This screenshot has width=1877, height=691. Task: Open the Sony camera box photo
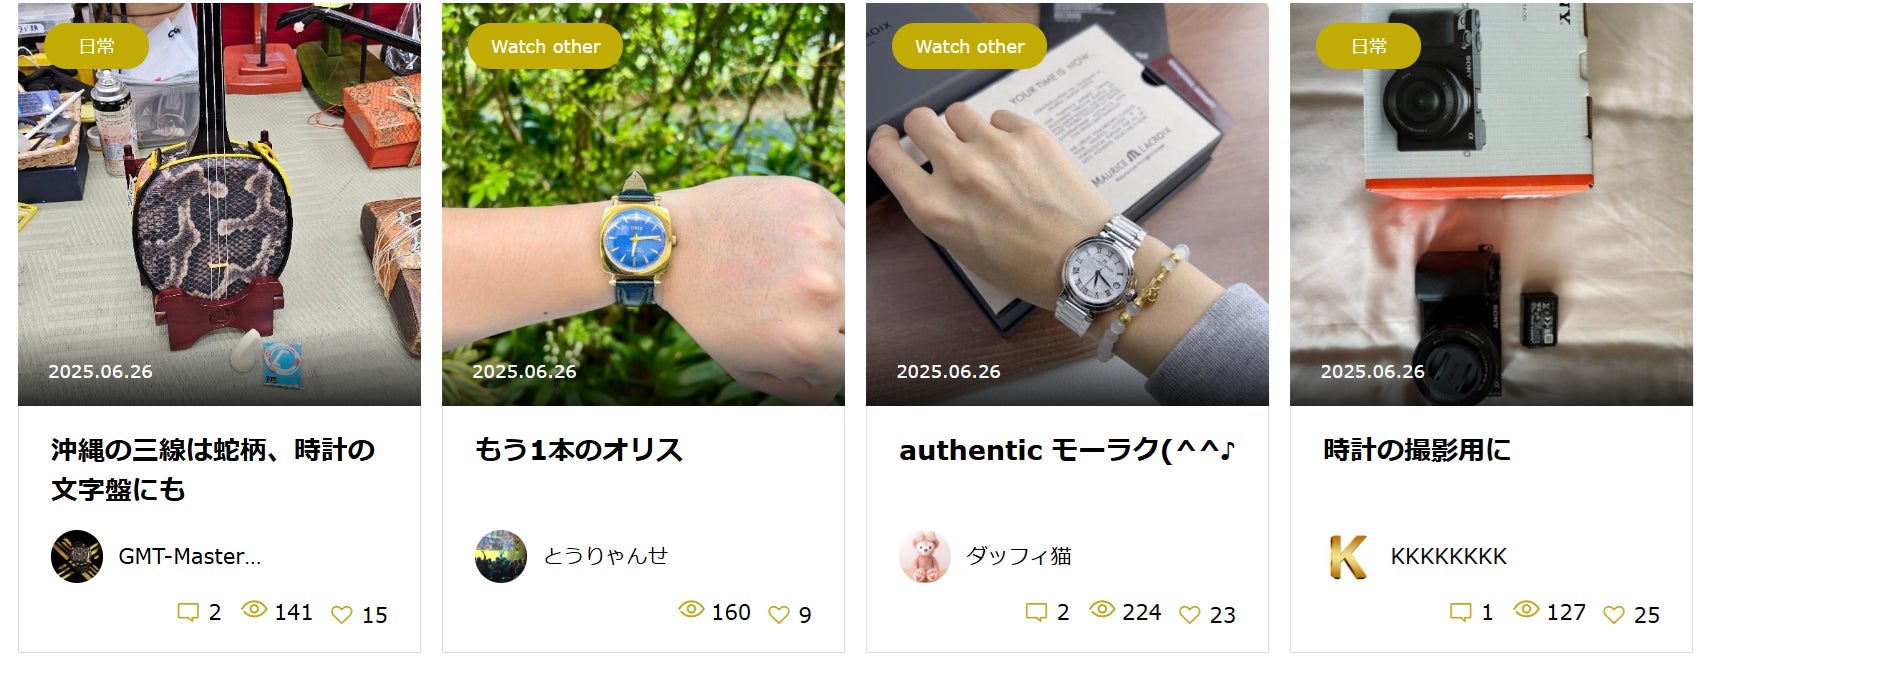(1491, 204)
